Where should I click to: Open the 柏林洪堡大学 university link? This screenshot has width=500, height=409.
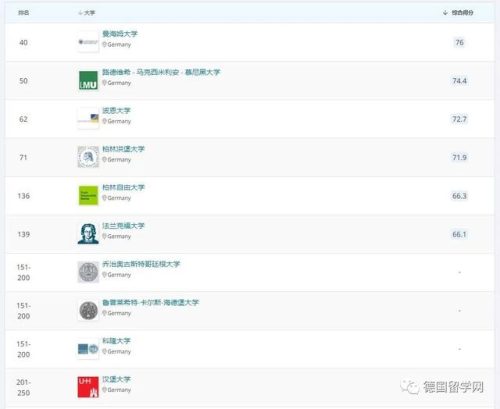point(123,149)
